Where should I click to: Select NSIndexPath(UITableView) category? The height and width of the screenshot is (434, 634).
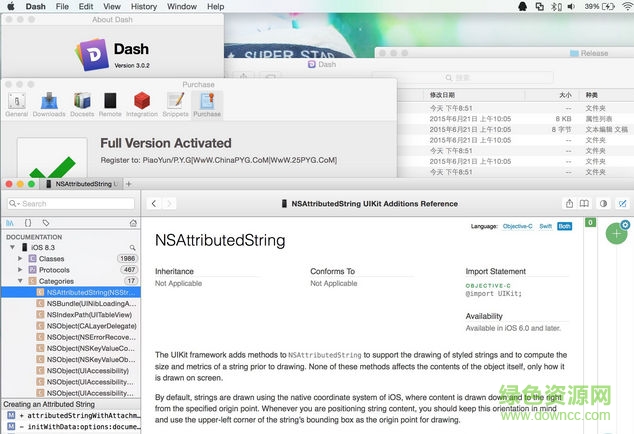pyautogui.click(x=71, y=315)
